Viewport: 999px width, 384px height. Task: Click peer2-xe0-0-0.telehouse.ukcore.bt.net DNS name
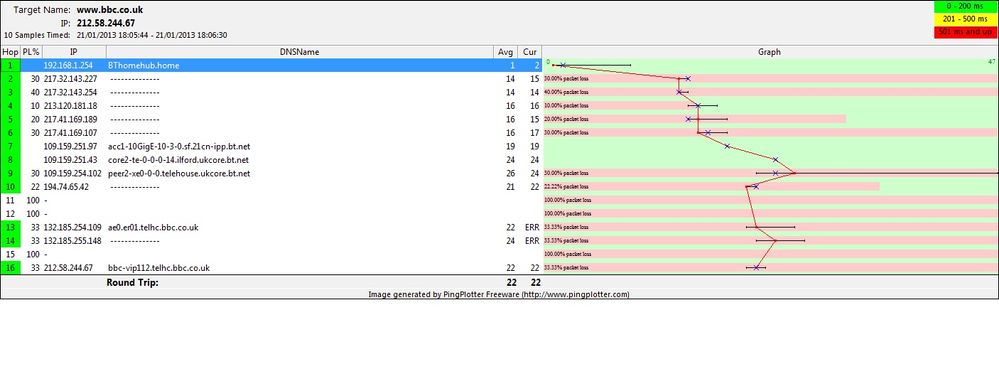(179, 173)
